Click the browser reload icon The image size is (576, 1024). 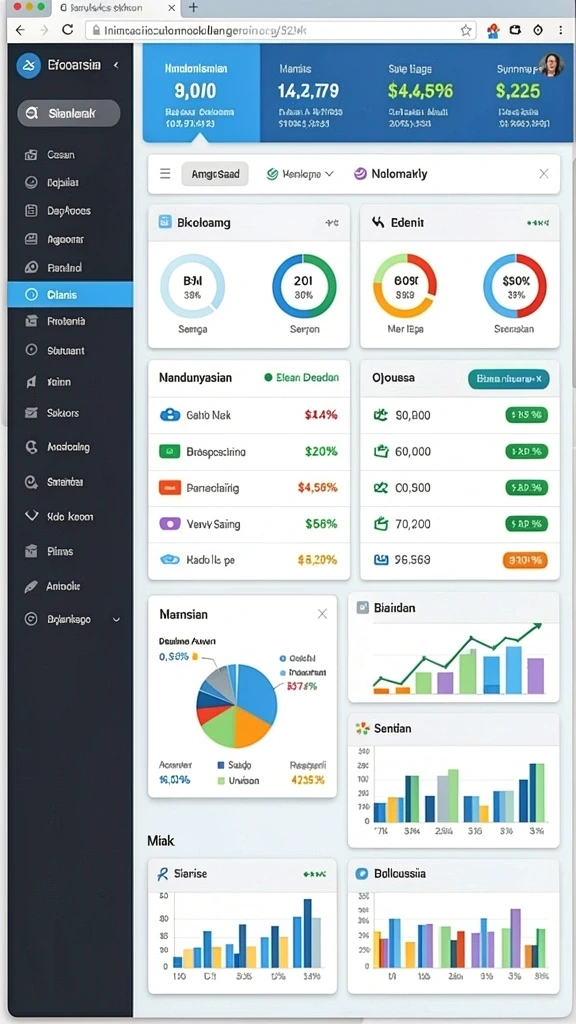click(67, 30)
